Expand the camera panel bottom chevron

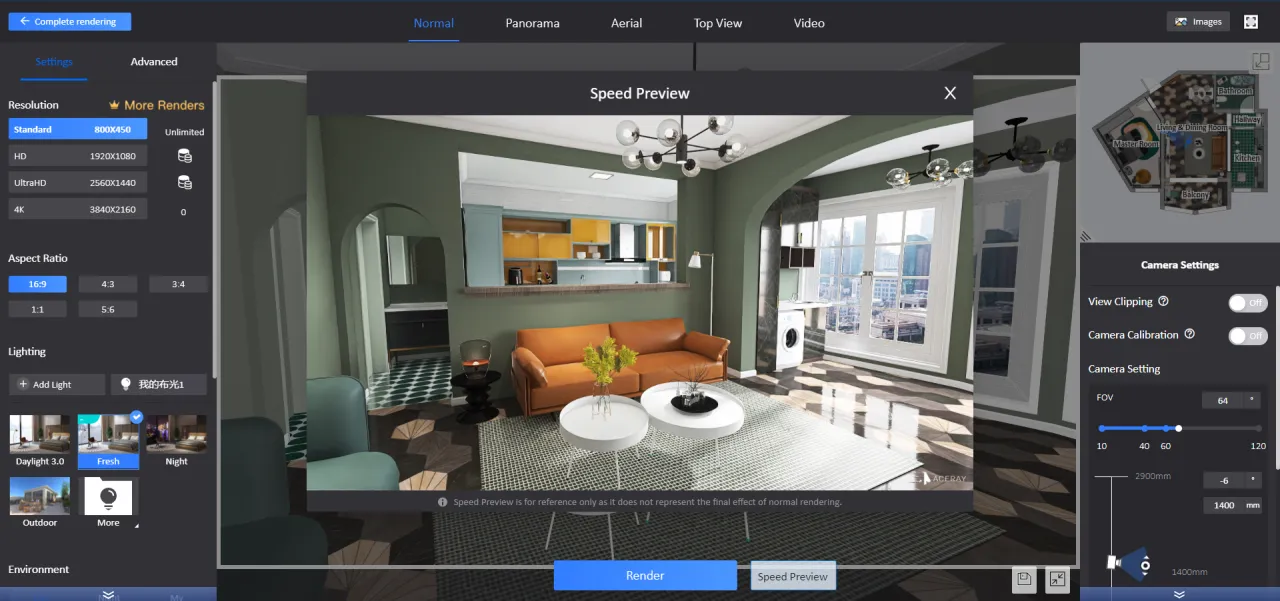tap(1179, 594)
